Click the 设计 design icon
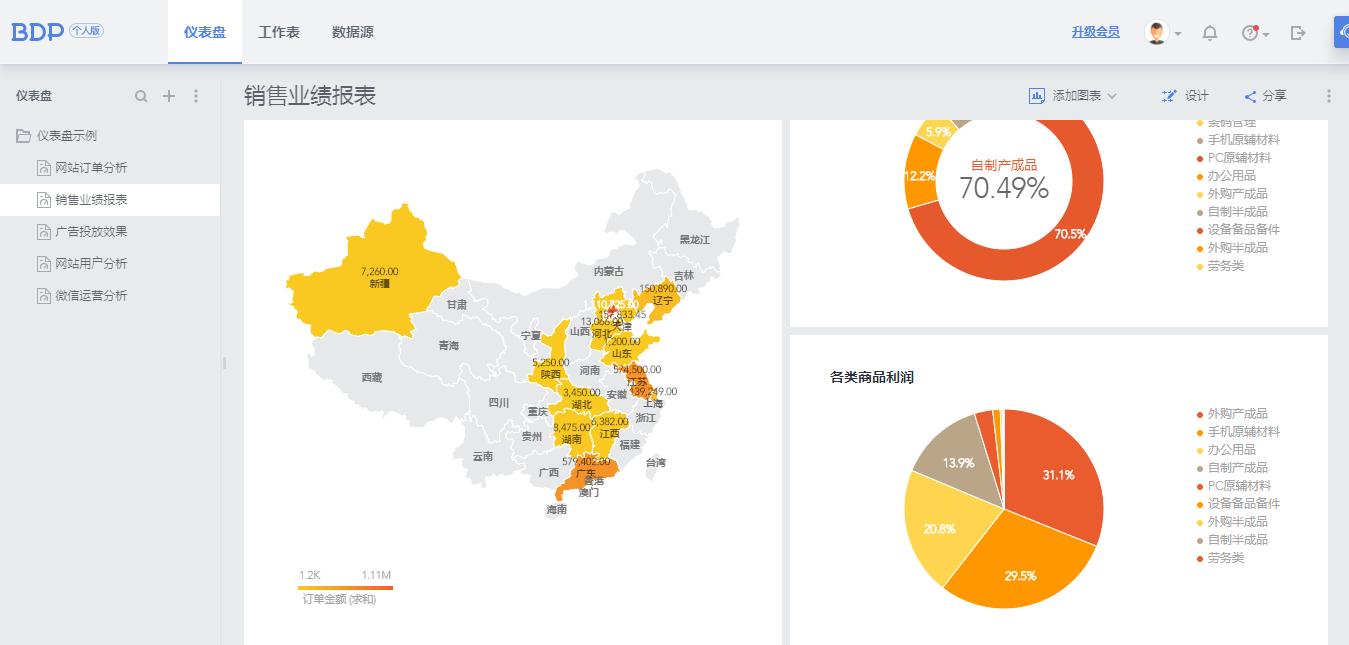The width and height of the screenshot is (1349, 645). pyautogui.click(x=1170, y=96)
